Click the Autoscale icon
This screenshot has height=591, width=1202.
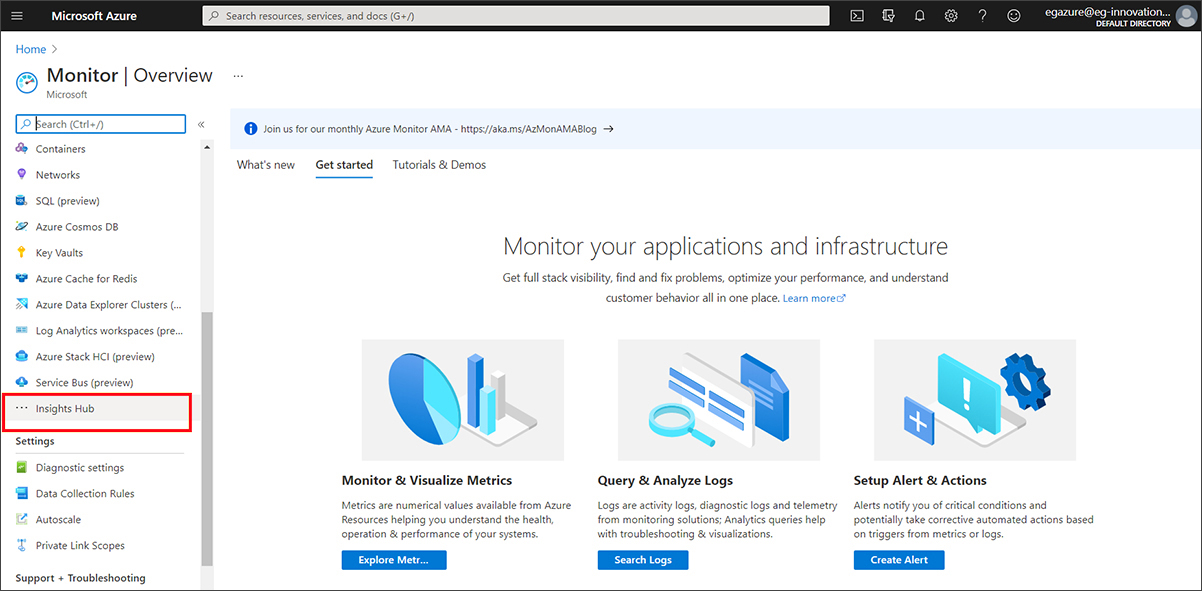click(21, 520)
